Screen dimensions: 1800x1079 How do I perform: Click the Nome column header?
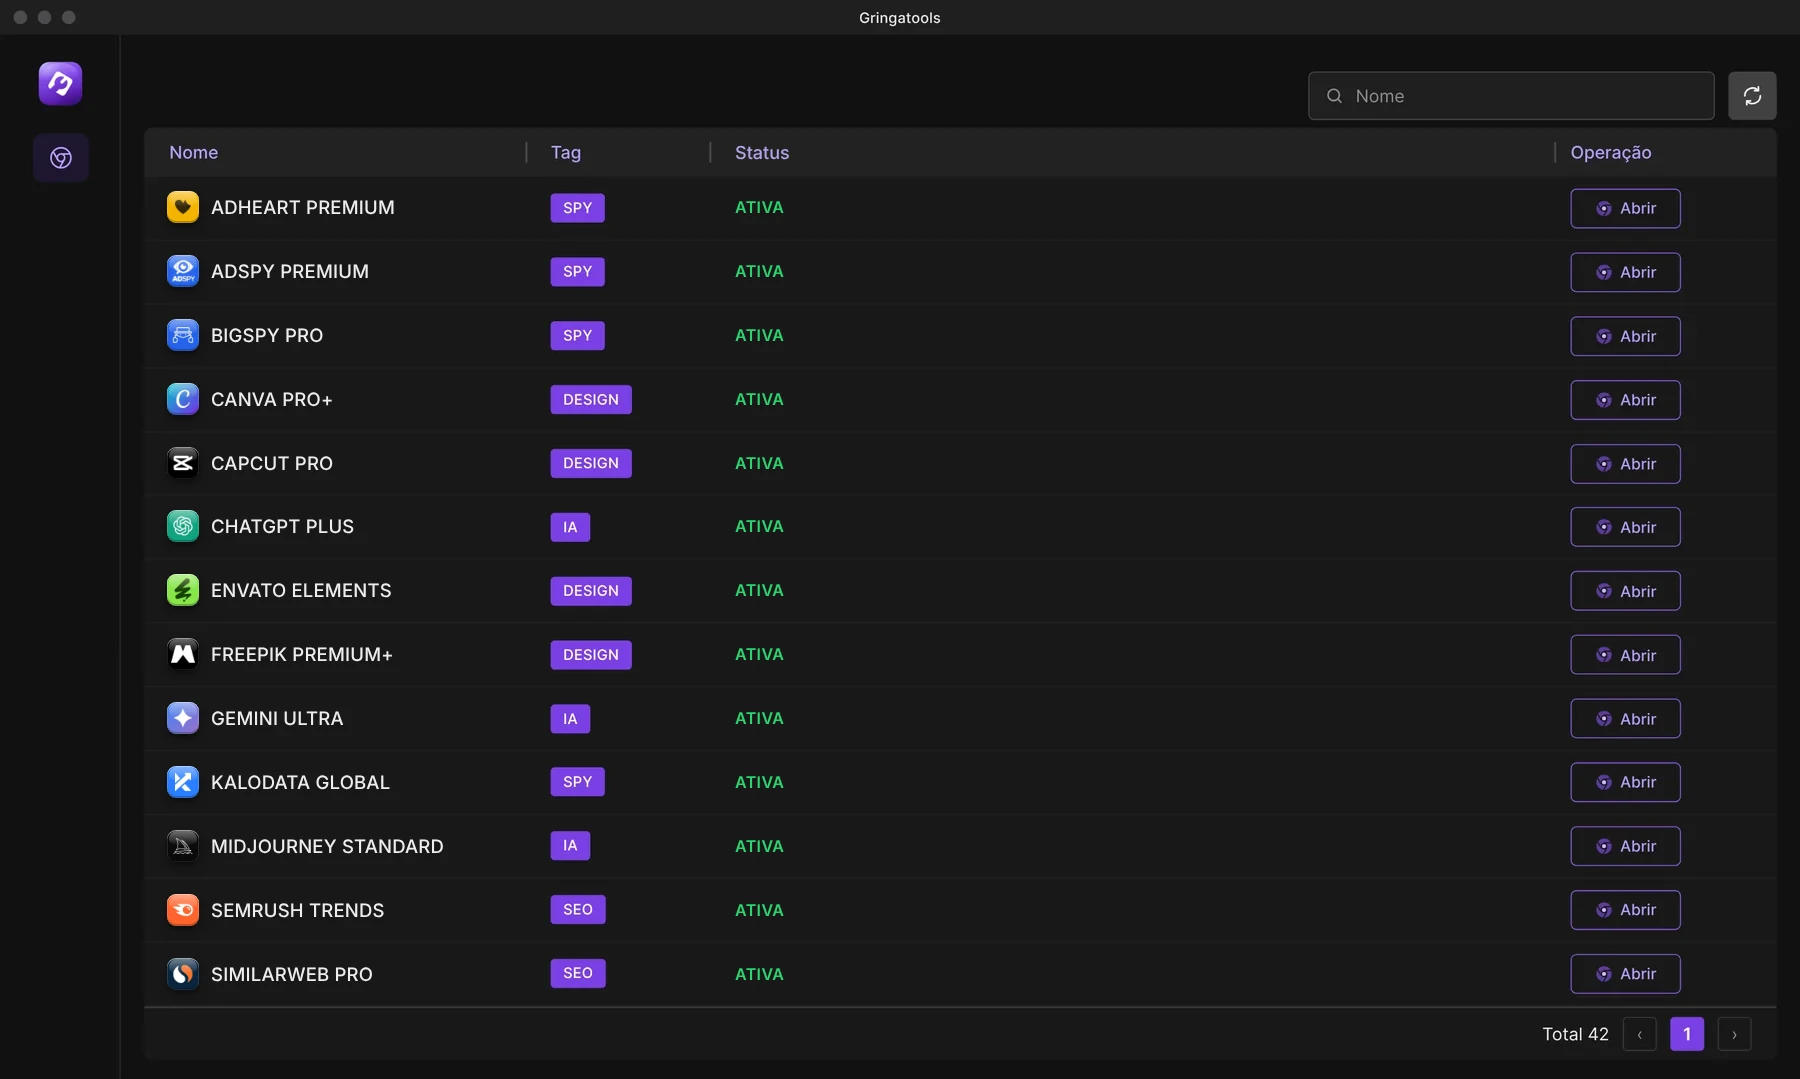pos(193,152)
